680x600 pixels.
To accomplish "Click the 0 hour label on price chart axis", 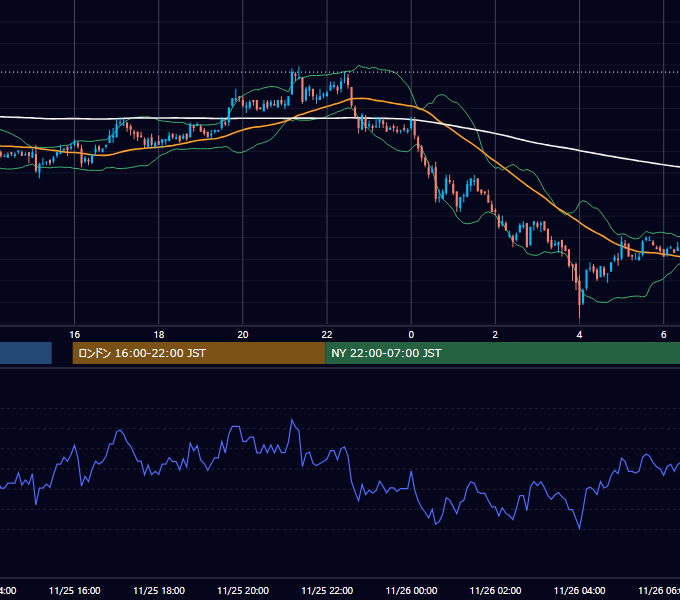I will point(411,335).
